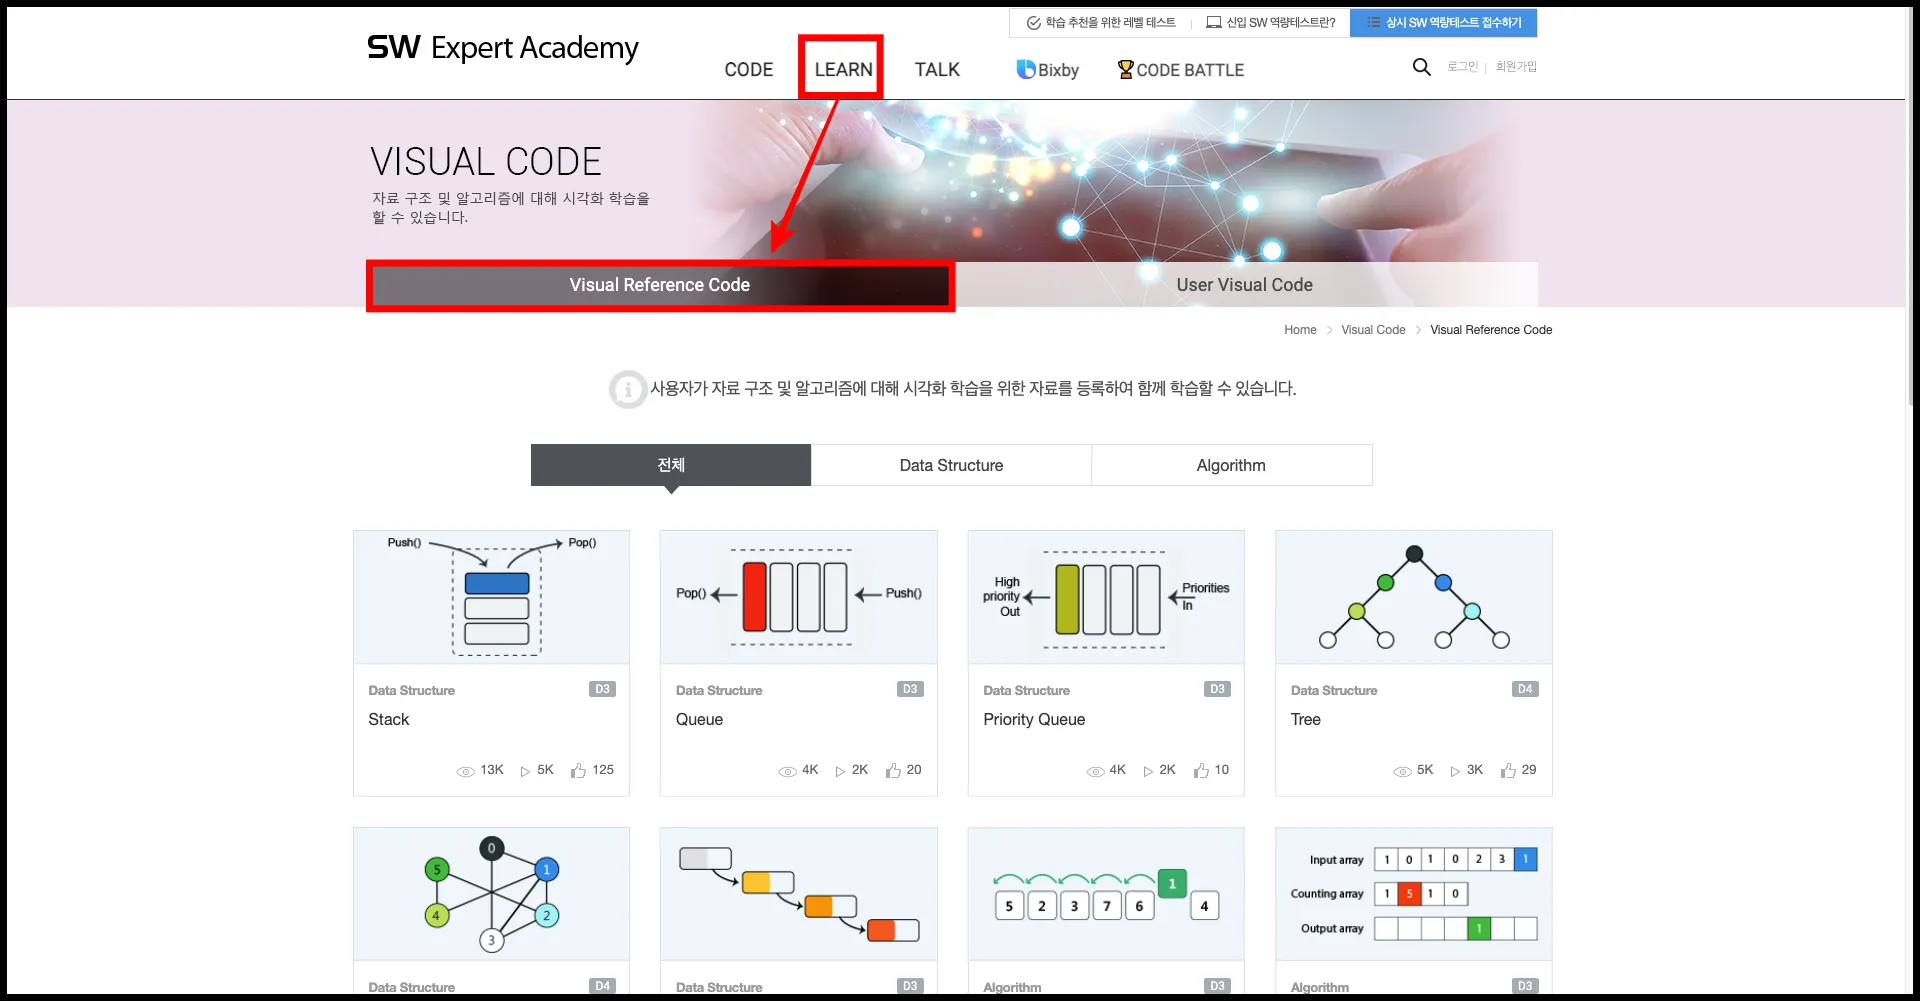Click the Queue card title
This screenshot has width=1920, height=1001.
(x=699, y=720)
